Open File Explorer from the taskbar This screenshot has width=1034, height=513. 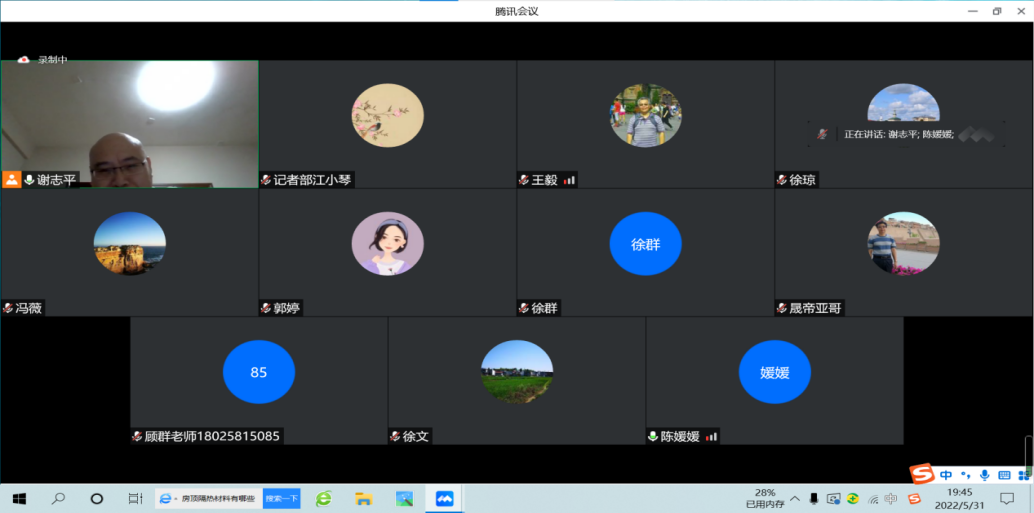point(364,498)
